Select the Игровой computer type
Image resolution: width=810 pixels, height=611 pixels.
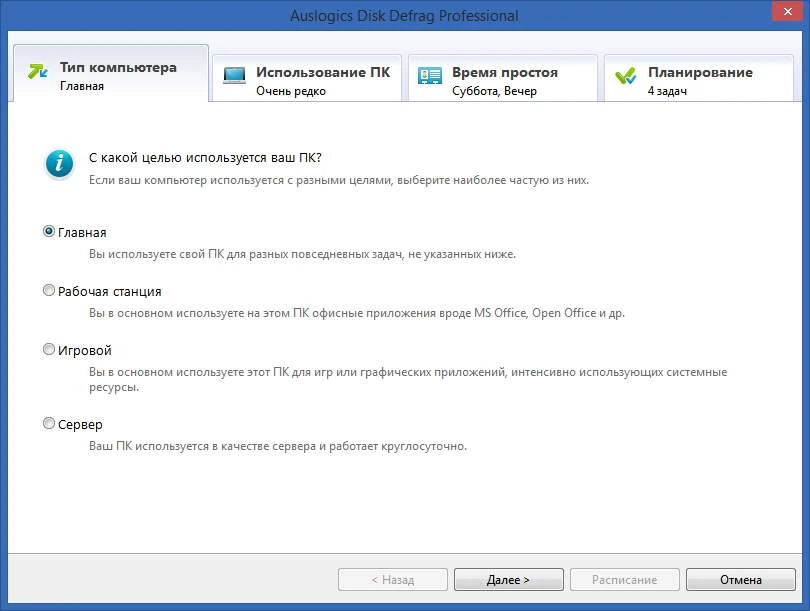(x=49, y=349)
